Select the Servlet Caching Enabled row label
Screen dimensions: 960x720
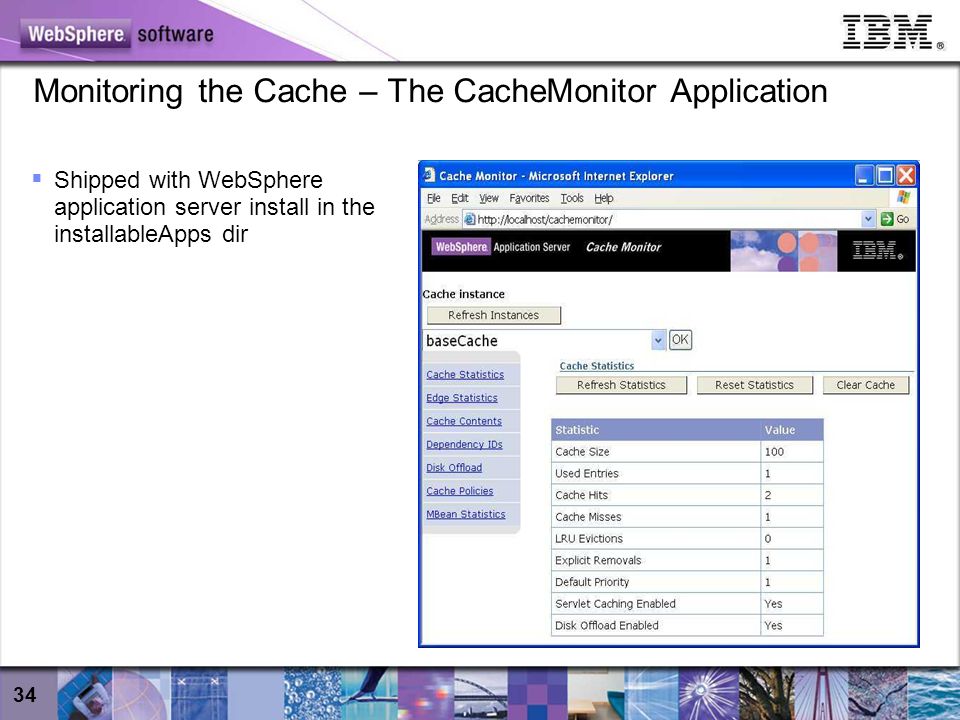point(615,604)
